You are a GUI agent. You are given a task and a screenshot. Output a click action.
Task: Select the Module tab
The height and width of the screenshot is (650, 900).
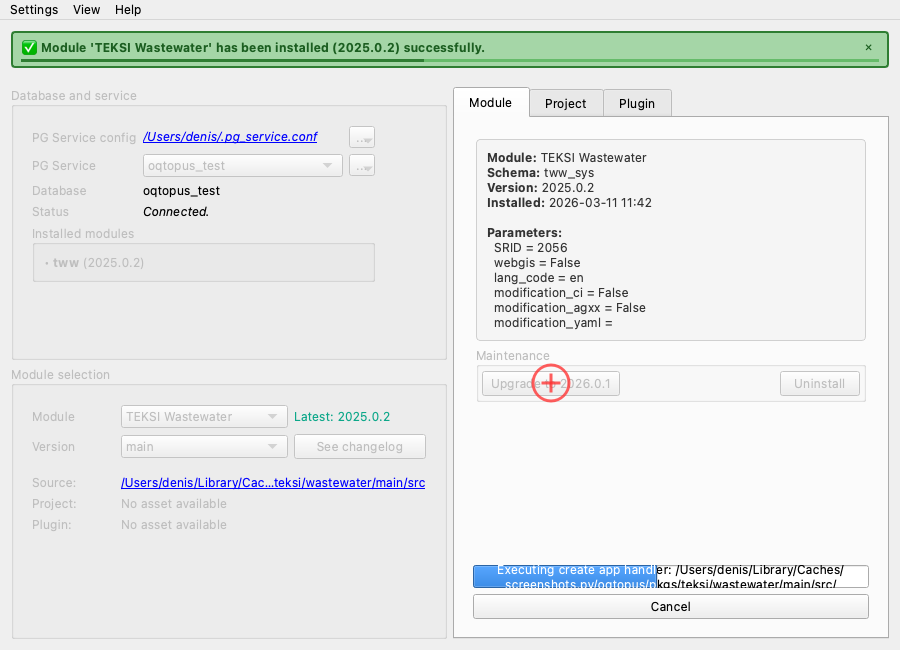tap(490, 102)
